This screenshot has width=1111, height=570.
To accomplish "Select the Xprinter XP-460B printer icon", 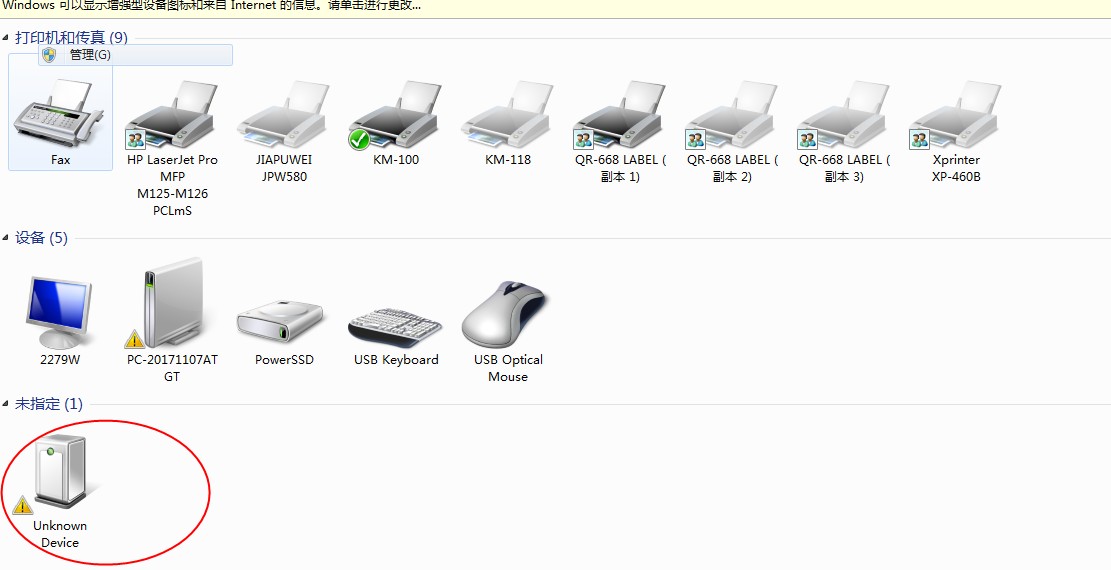I will (955, 114).
